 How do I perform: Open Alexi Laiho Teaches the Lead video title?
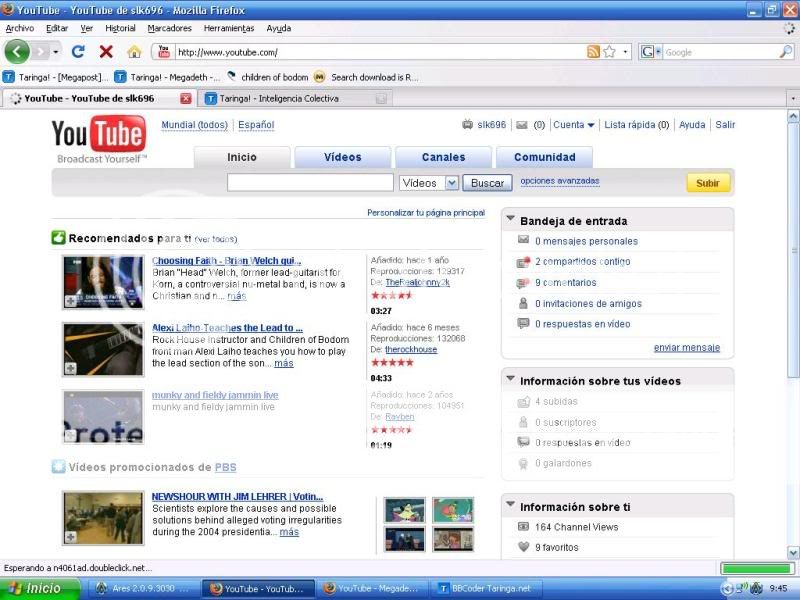click(227, 328)
